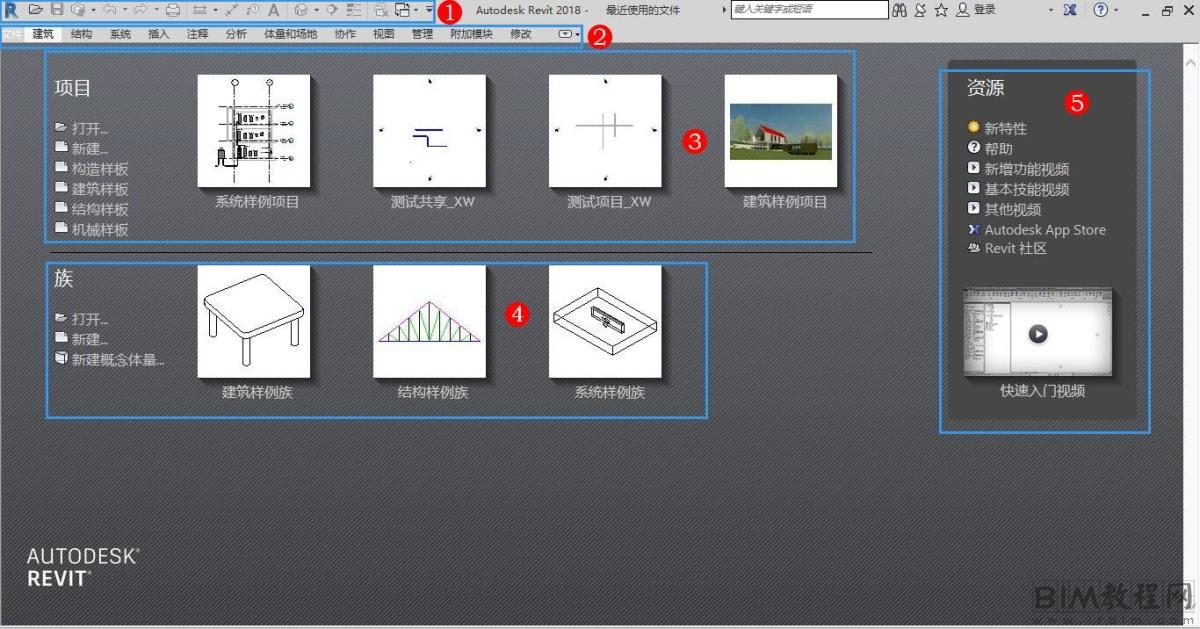Open the 建筑样例族 table thumbnail

tap(254, 321)
